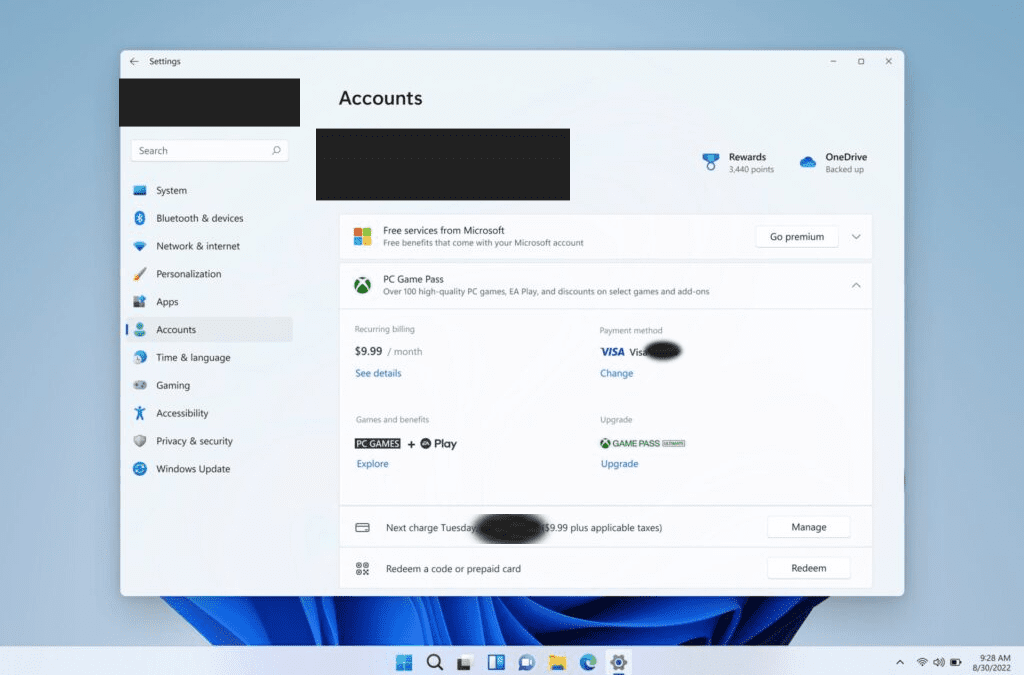Click the credit card icon beside Next charge
This screenshot has height=675, width=1024.
click(x=362, y=527)
